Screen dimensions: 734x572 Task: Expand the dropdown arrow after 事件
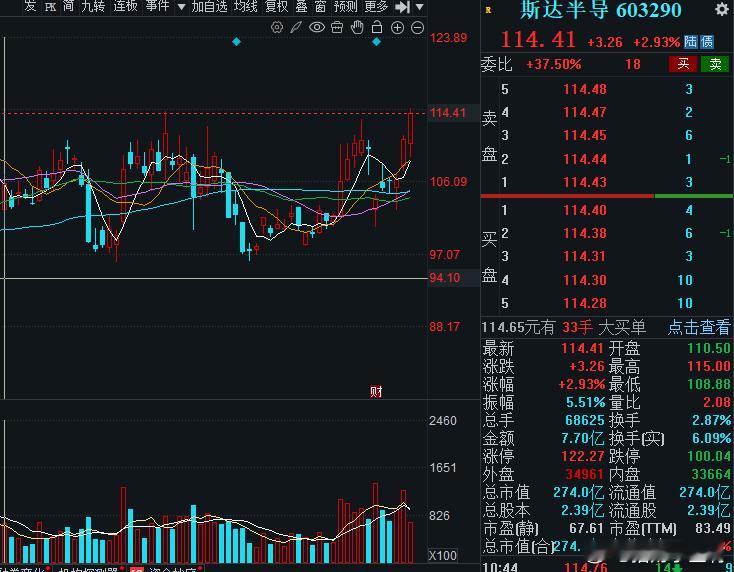pyautogui.click(x=182, y=7)
